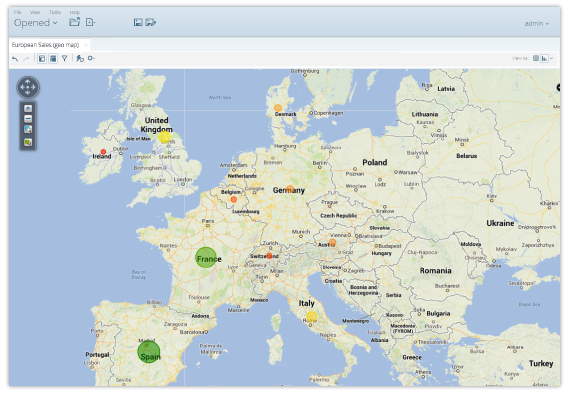The image size is (570, 393).
Task: Click the New document dropdown button
Action: pyautogui.click(x=91, y=23)
